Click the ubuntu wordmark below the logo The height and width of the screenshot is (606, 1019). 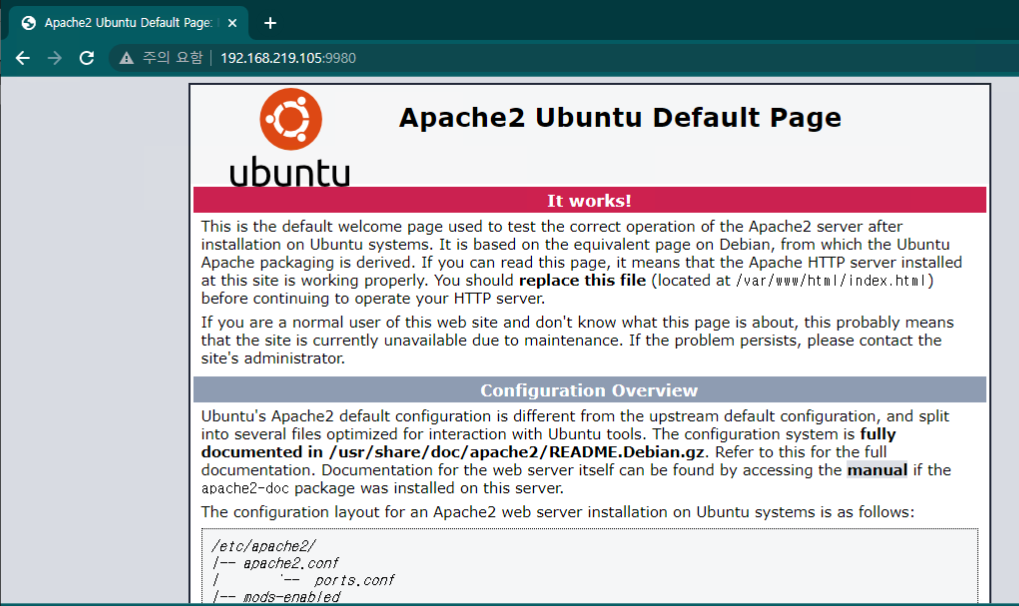click(x=290, y=172)
